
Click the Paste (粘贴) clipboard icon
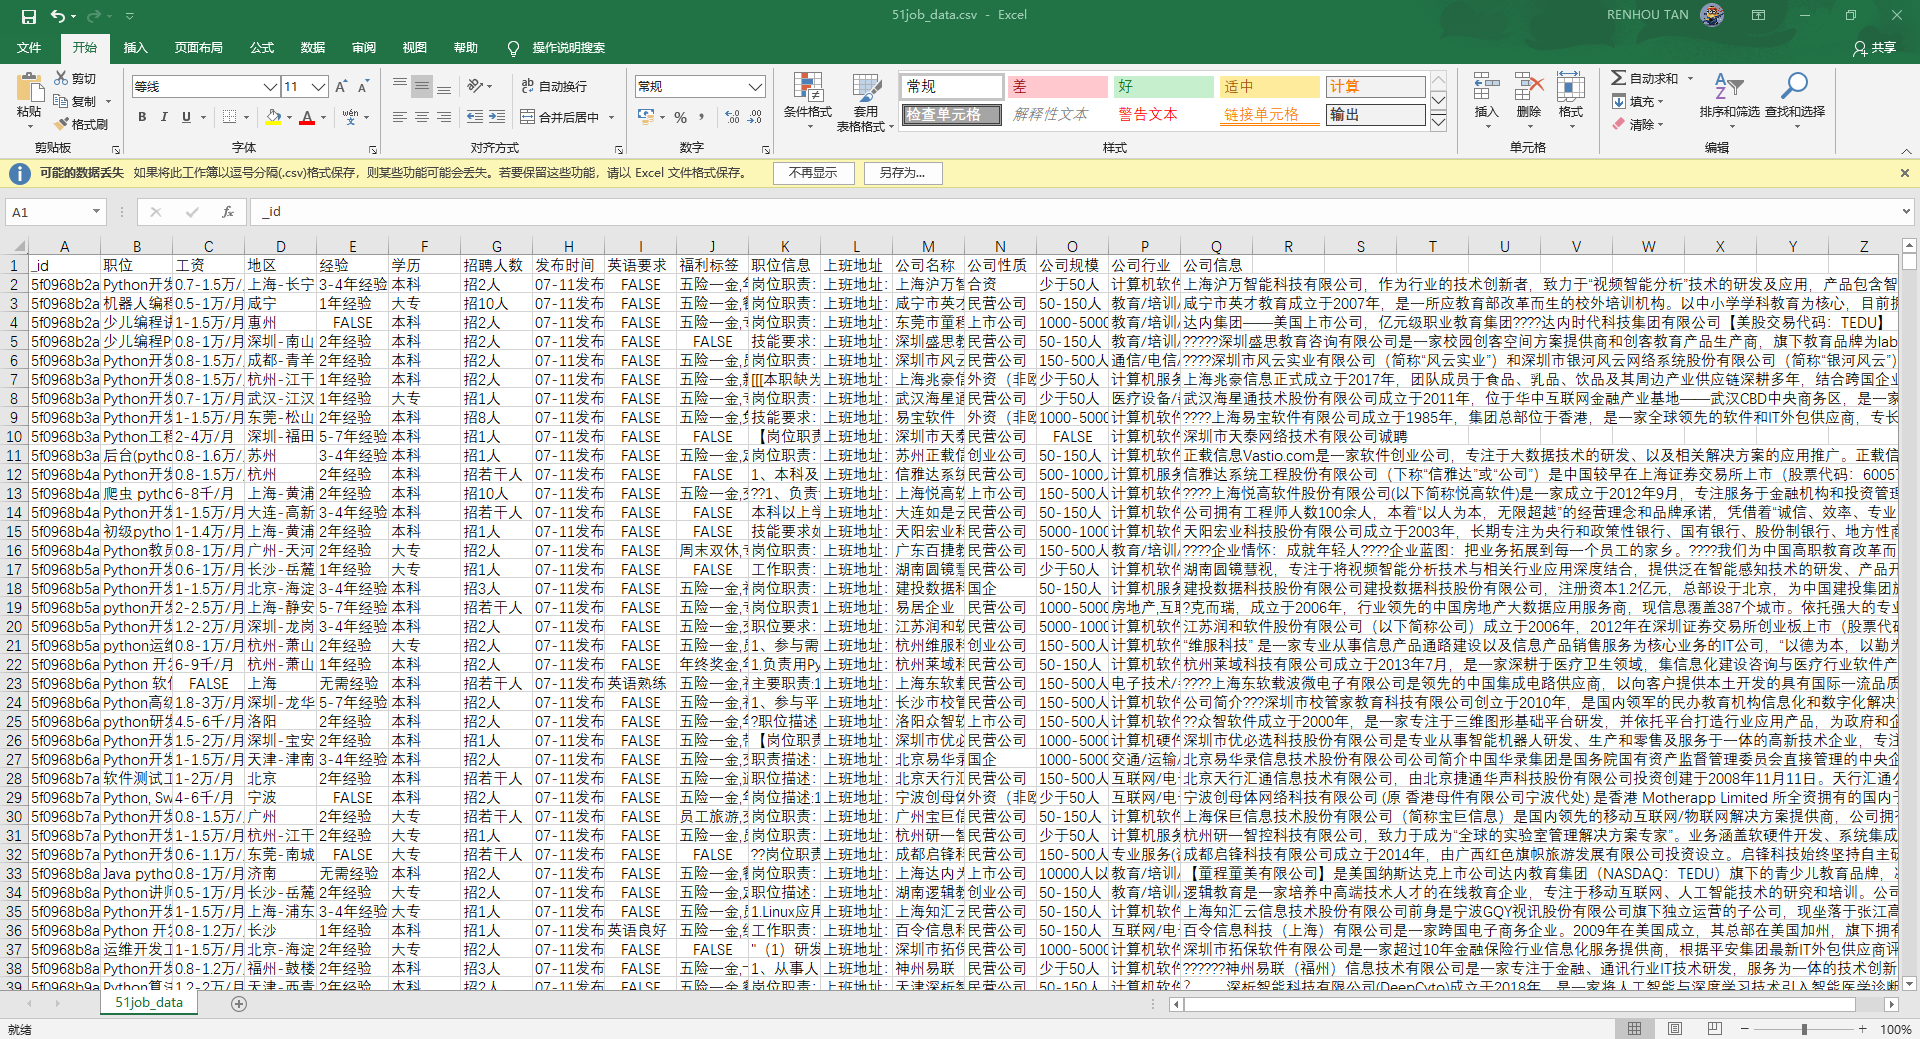click(x=29, y=88)
